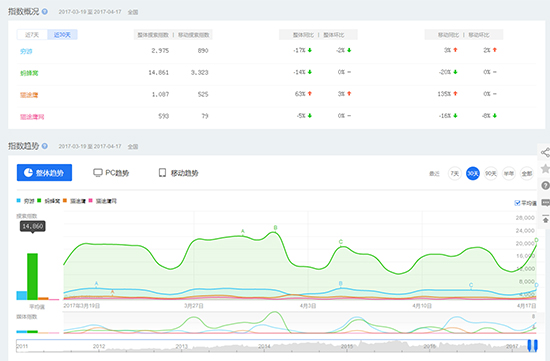Click the green average bar in bar chart

click(32, 276)
